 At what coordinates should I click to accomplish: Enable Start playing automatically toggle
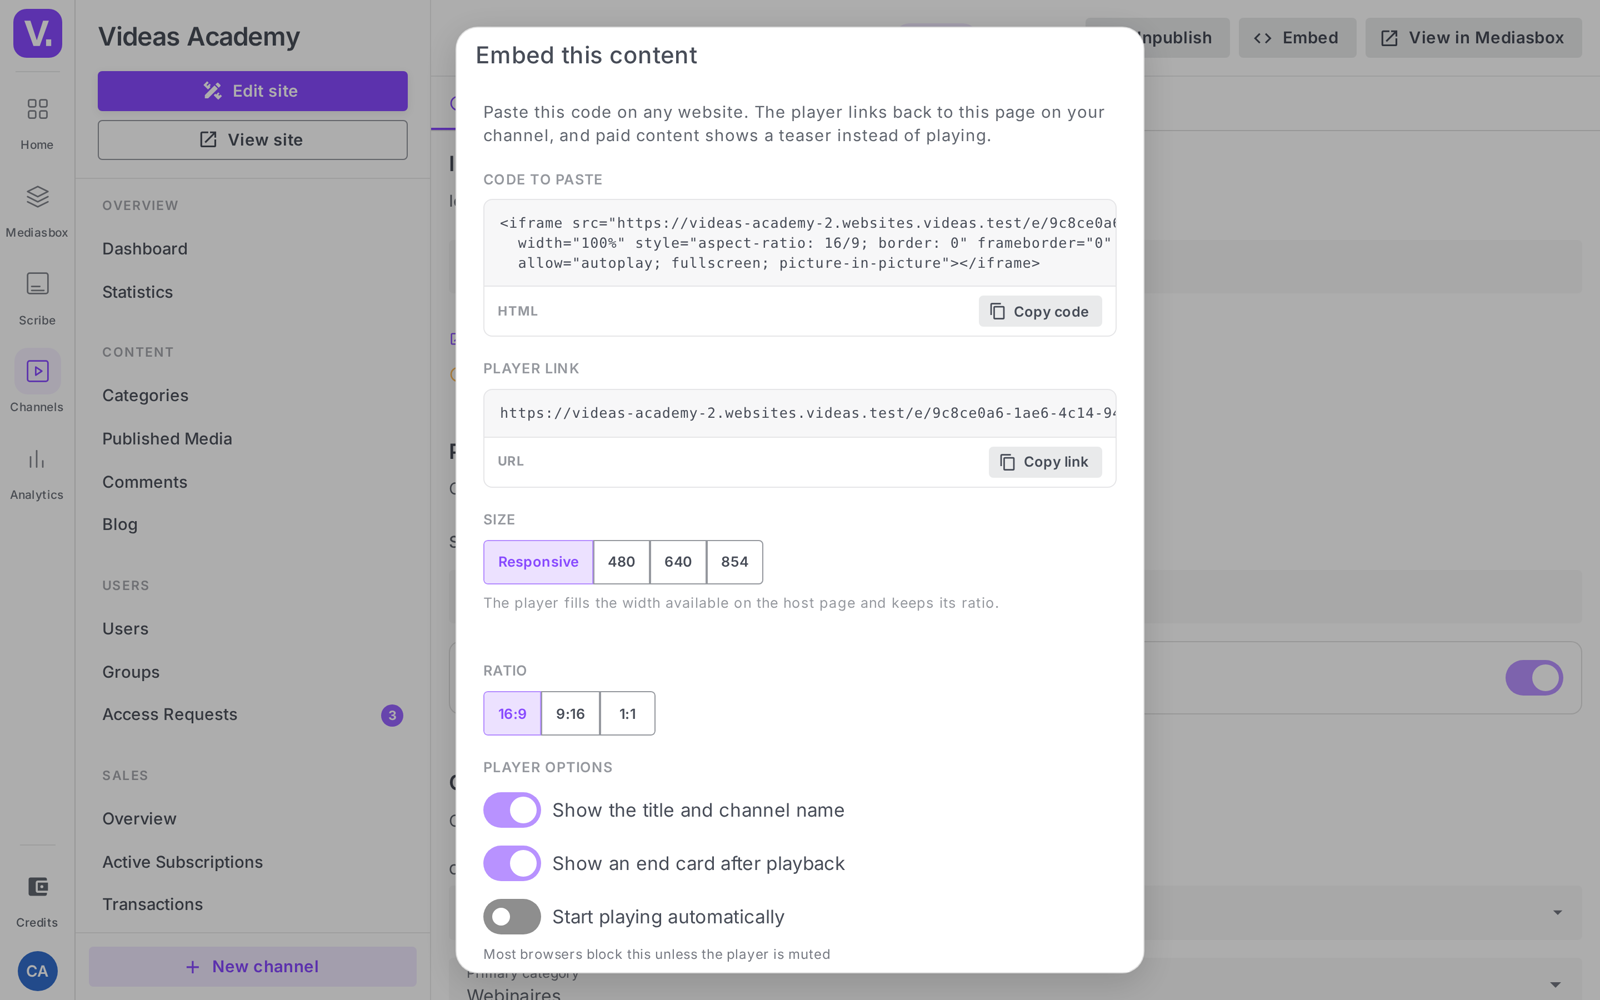(x=512, y=916)
